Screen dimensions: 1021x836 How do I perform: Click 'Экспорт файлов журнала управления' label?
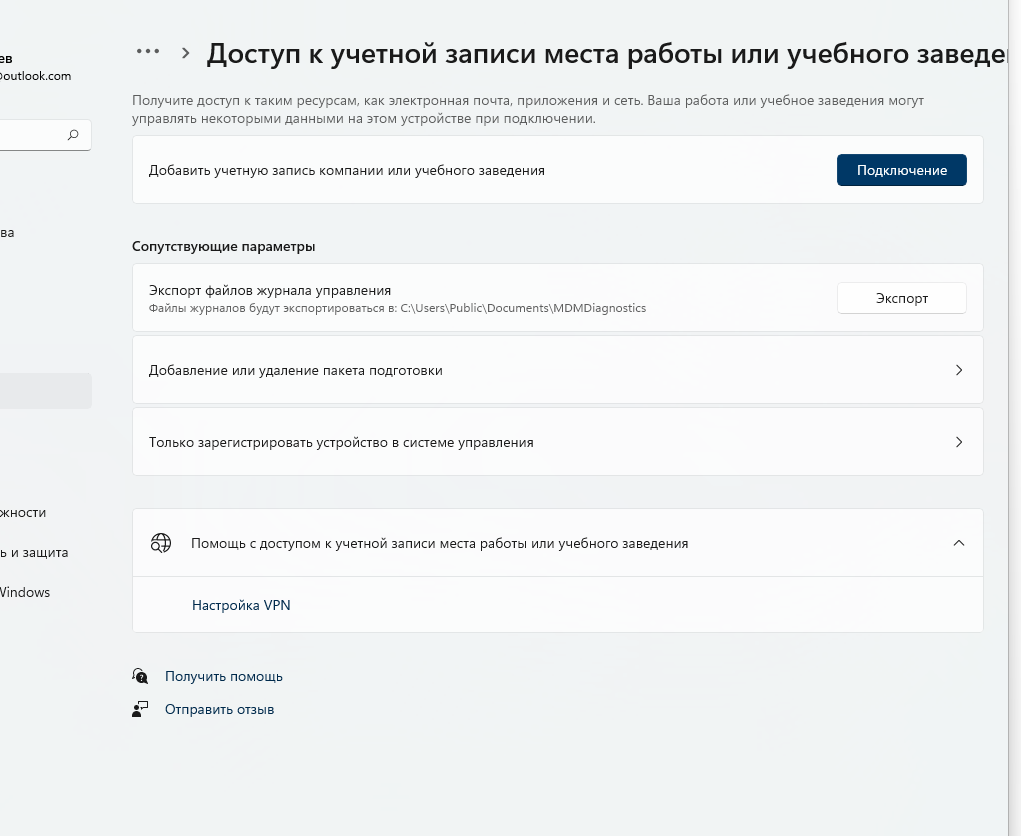pyautogui.click(x=270, y=290)
